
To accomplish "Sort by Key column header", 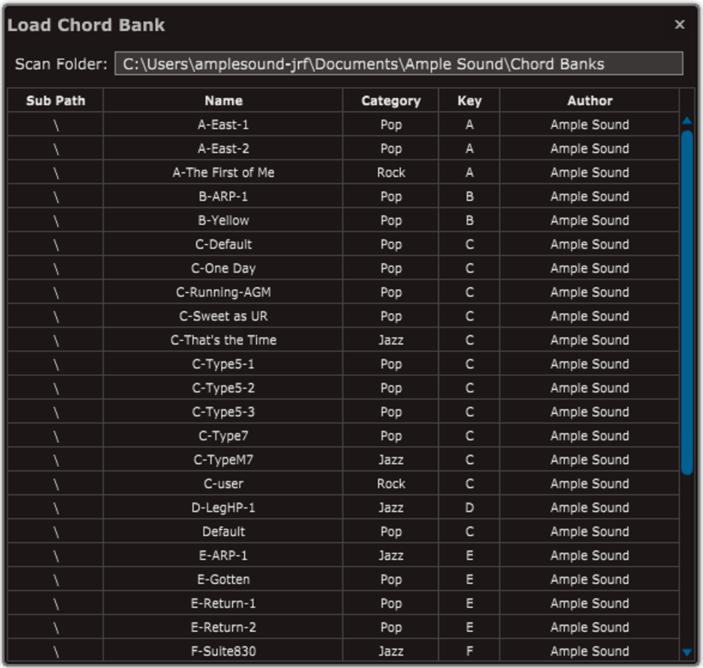I will click(469, 100).
